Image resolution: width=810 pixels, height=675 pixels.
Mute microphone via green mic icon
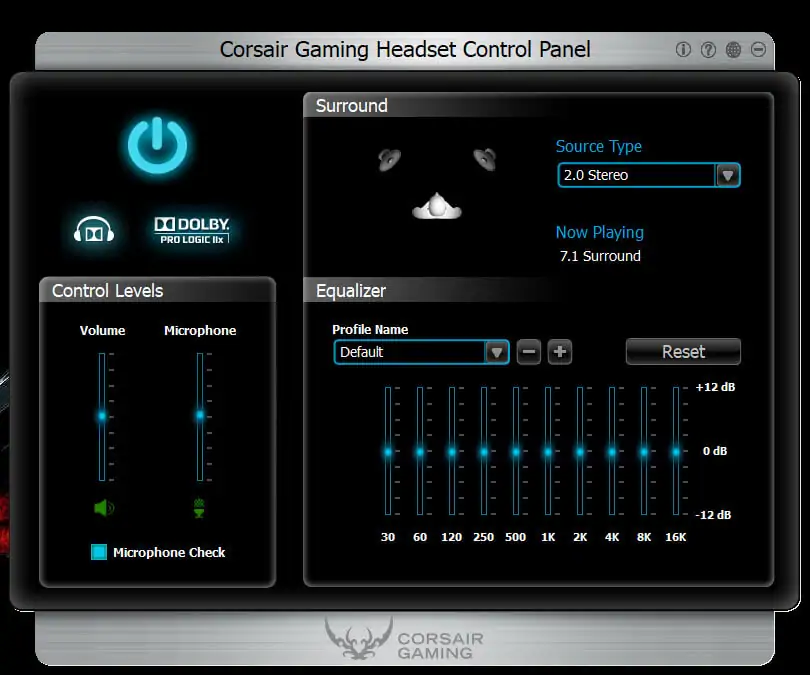[199, 508]
